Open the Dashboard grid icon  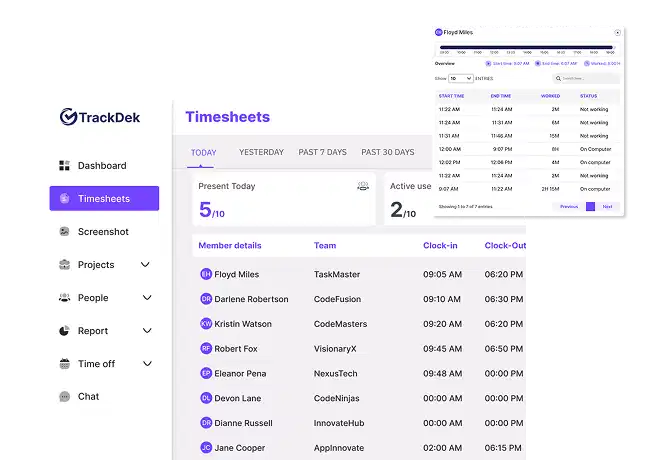point(64,166)
